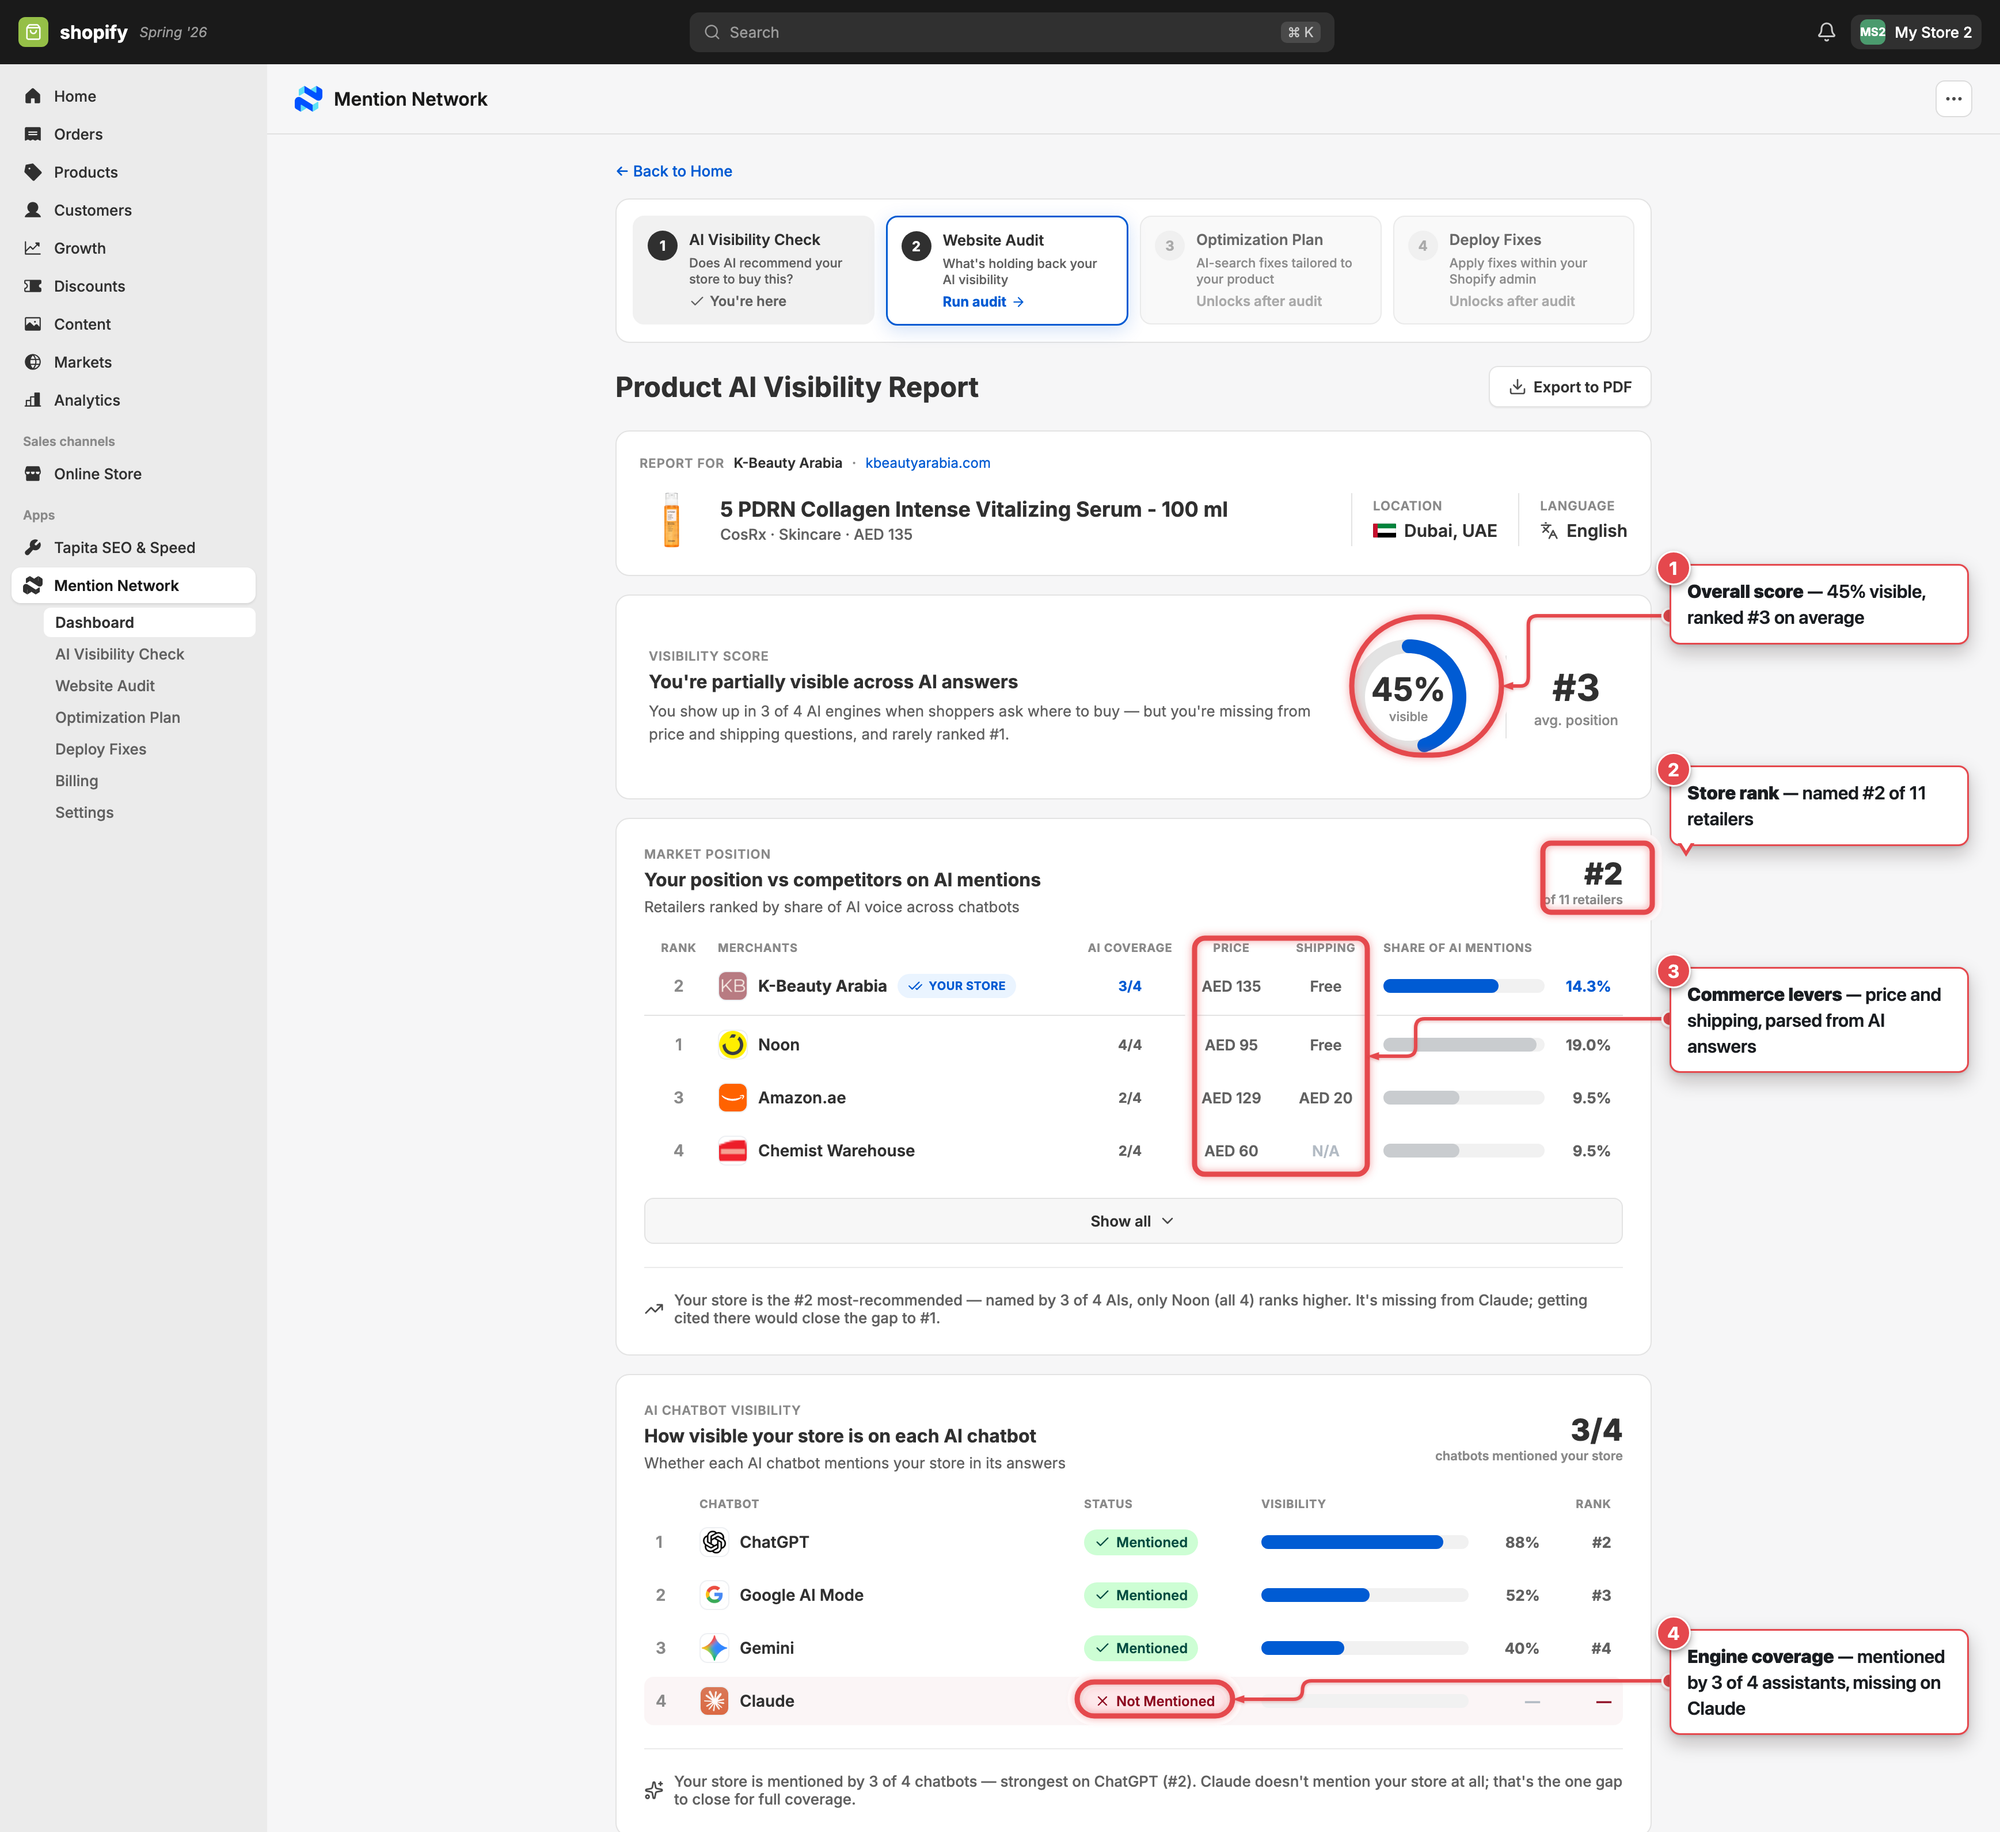Click the Mention Network header logo
The image size is (2000, 1832).
point(308,99)
